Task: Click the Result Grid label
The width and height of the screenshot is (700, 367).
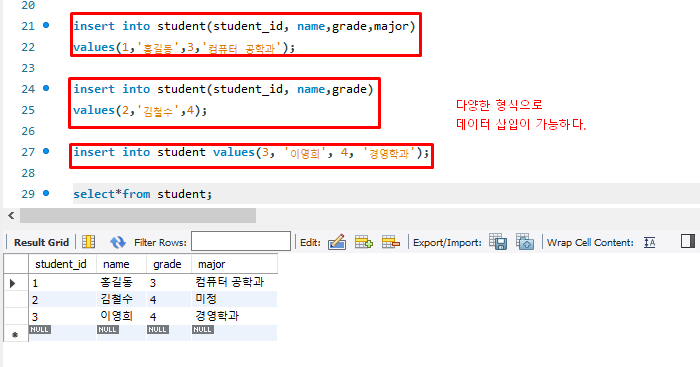Action: click(42, 242)
